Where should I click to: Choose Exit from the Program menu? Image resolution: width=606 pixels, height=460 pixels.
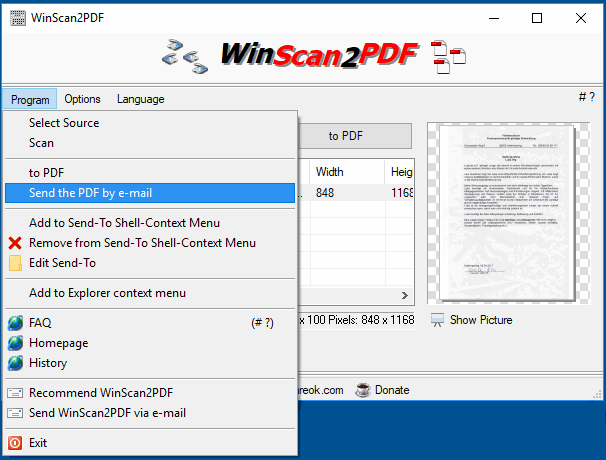[150, 443]
